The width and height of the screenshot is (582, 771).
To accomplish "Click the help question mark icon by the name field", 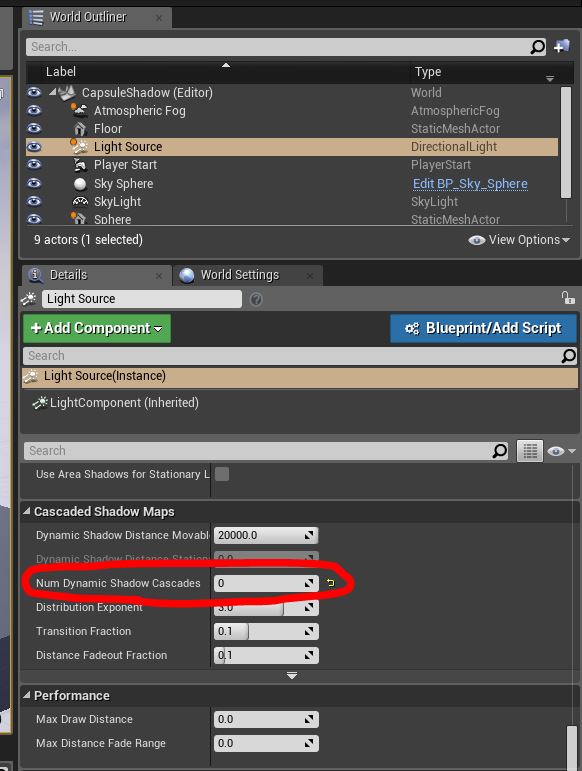I will coord(256,299).
